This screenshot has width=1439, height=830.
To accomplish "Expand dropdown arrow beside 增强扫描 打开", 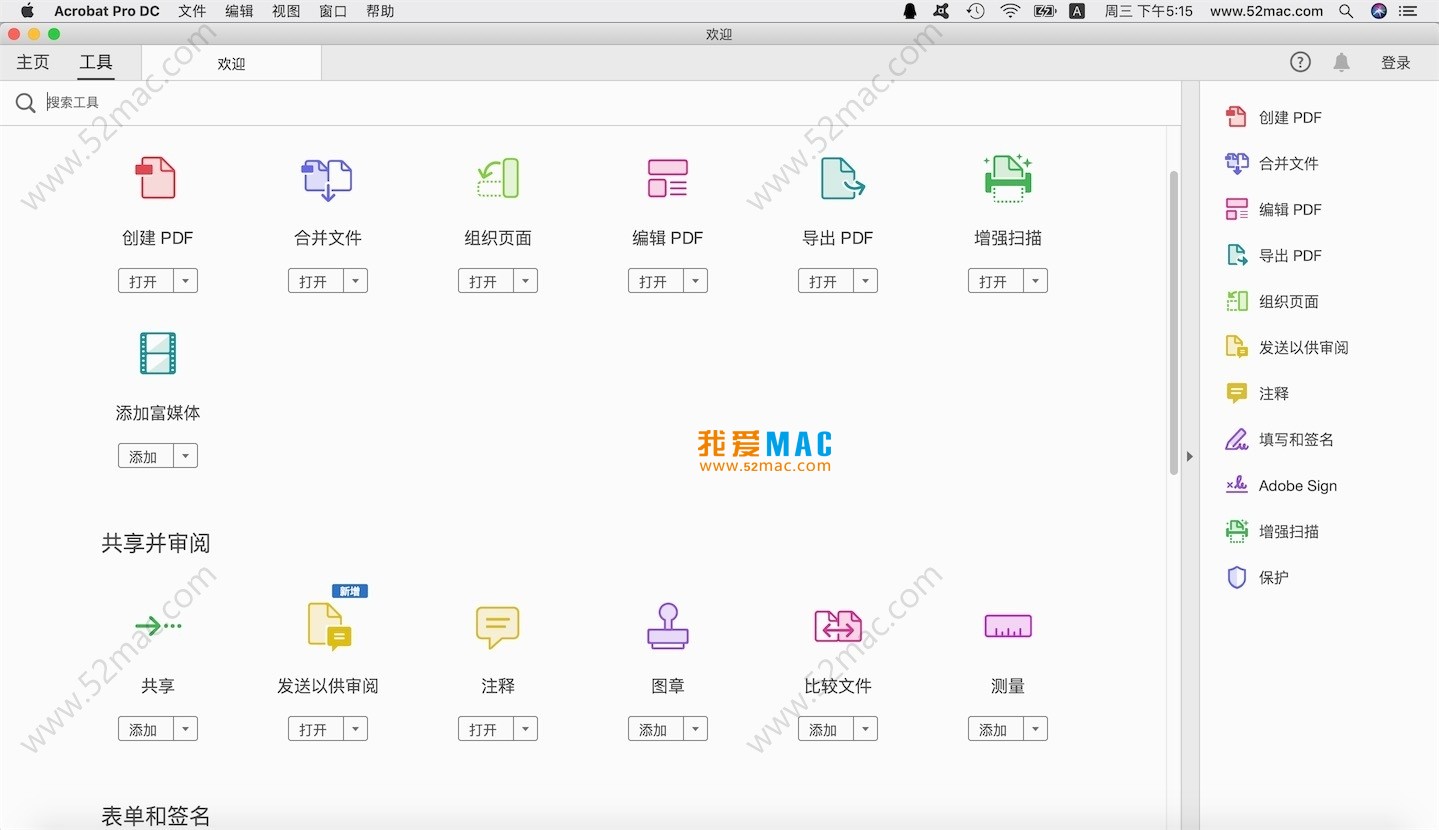I will click(1035, 281).
